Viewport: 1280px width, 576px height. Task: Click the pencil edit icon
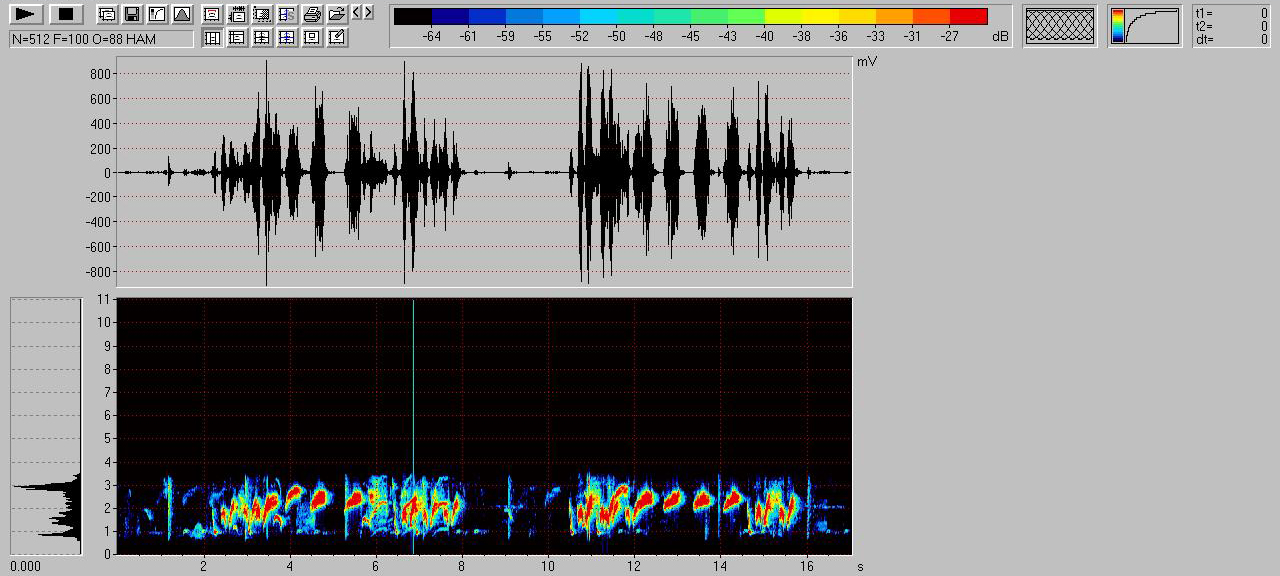(x=337, y=38)
